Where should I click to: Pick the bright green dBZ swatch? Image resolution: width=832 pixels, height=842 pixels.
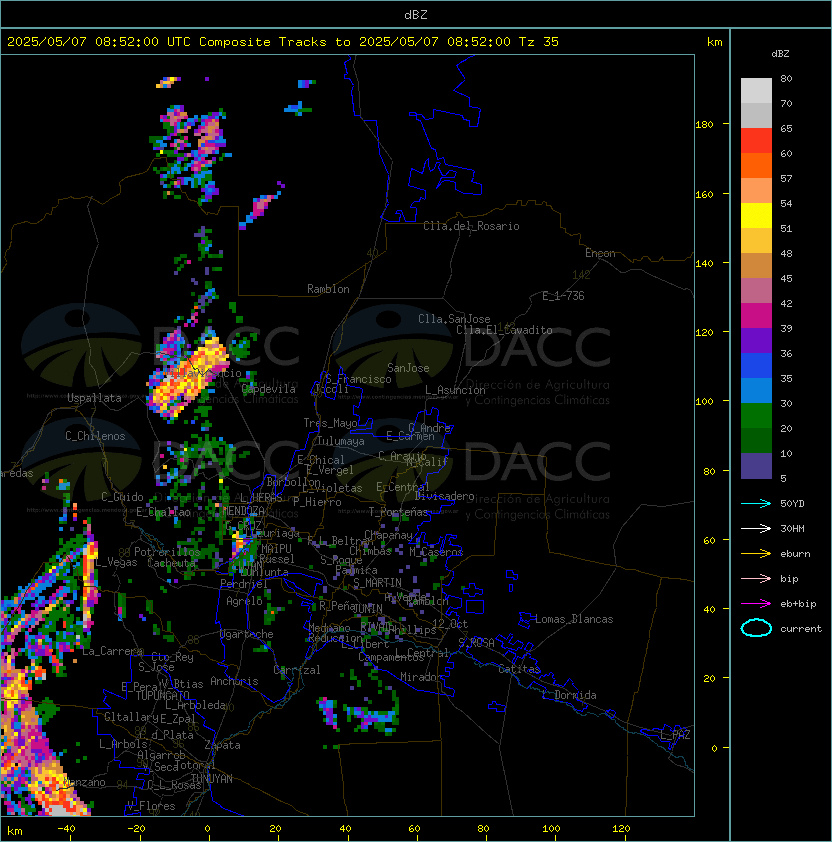[x=756, y=416]
